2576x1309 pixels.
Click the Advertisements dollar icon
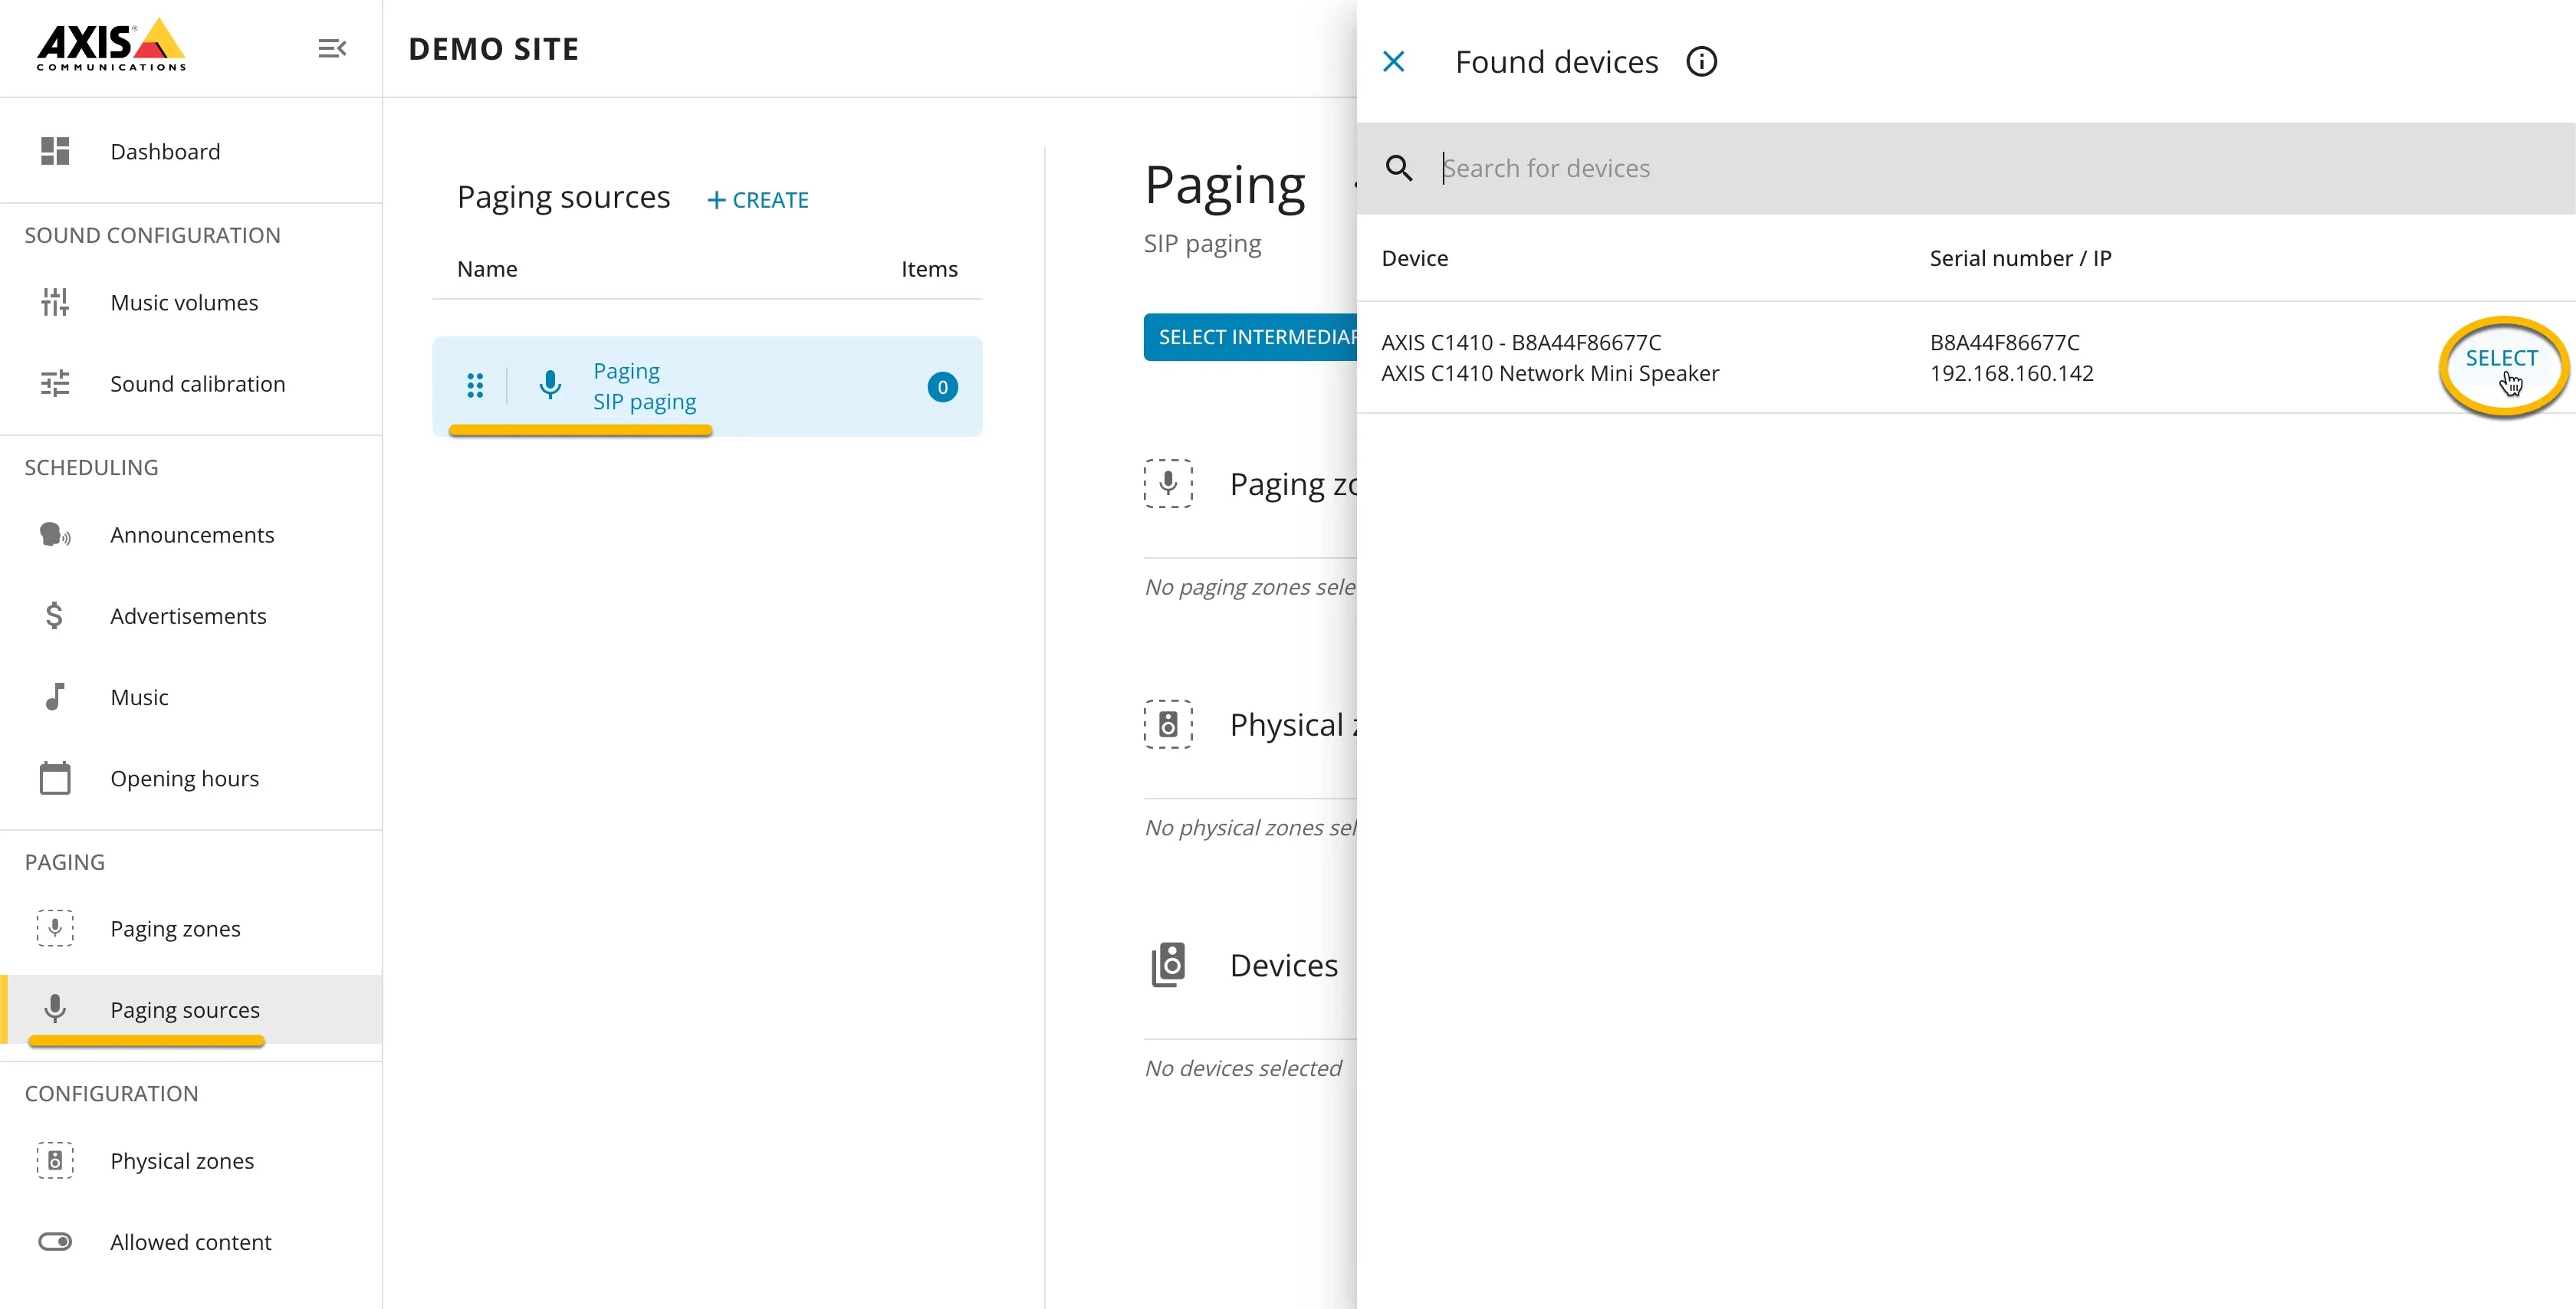(x=55, y=616)
